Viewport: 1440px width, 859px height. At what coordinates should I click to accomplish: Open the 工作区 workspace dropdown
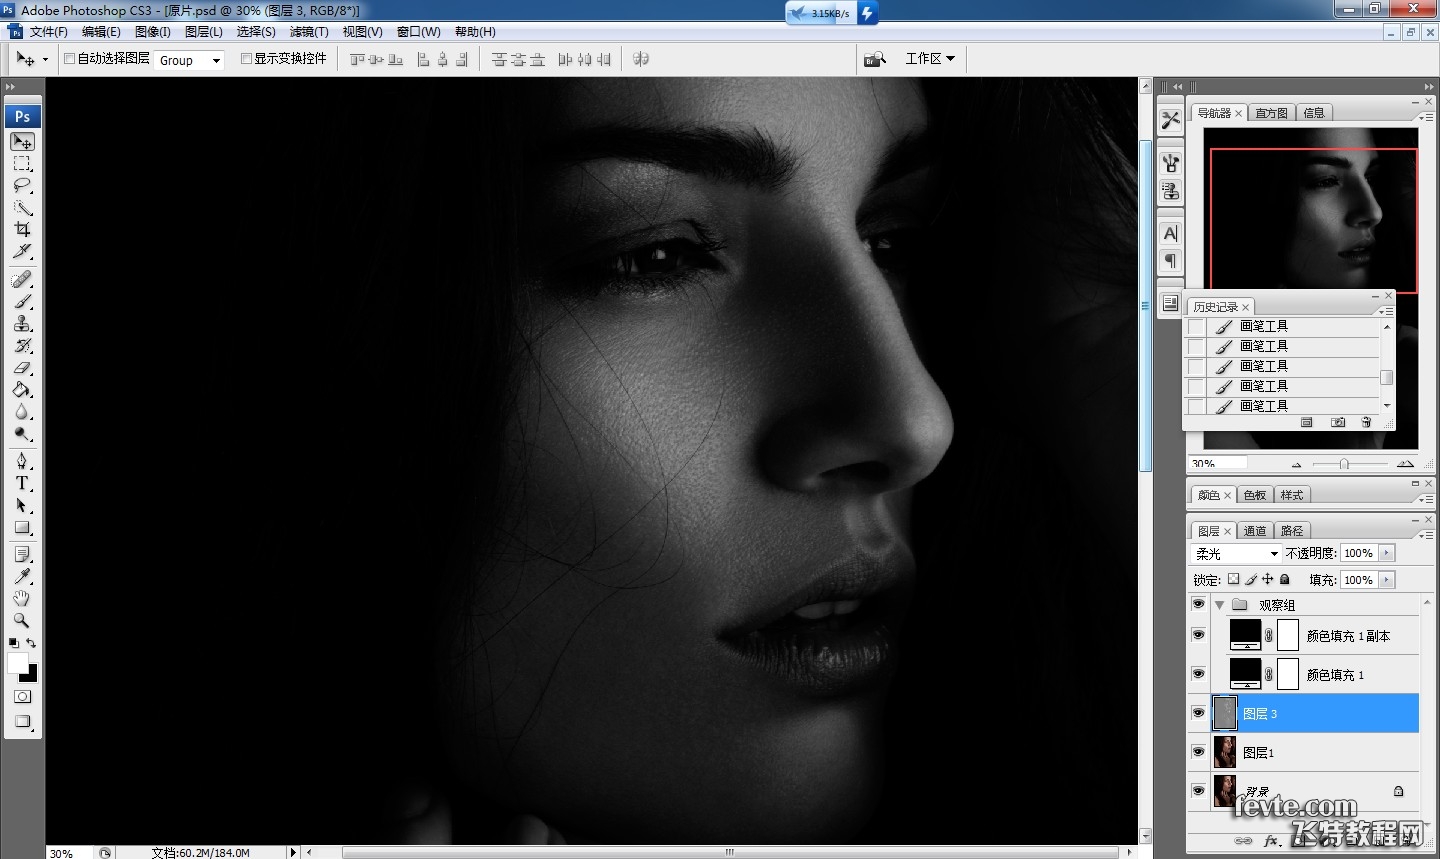click(x=930, y=59)
